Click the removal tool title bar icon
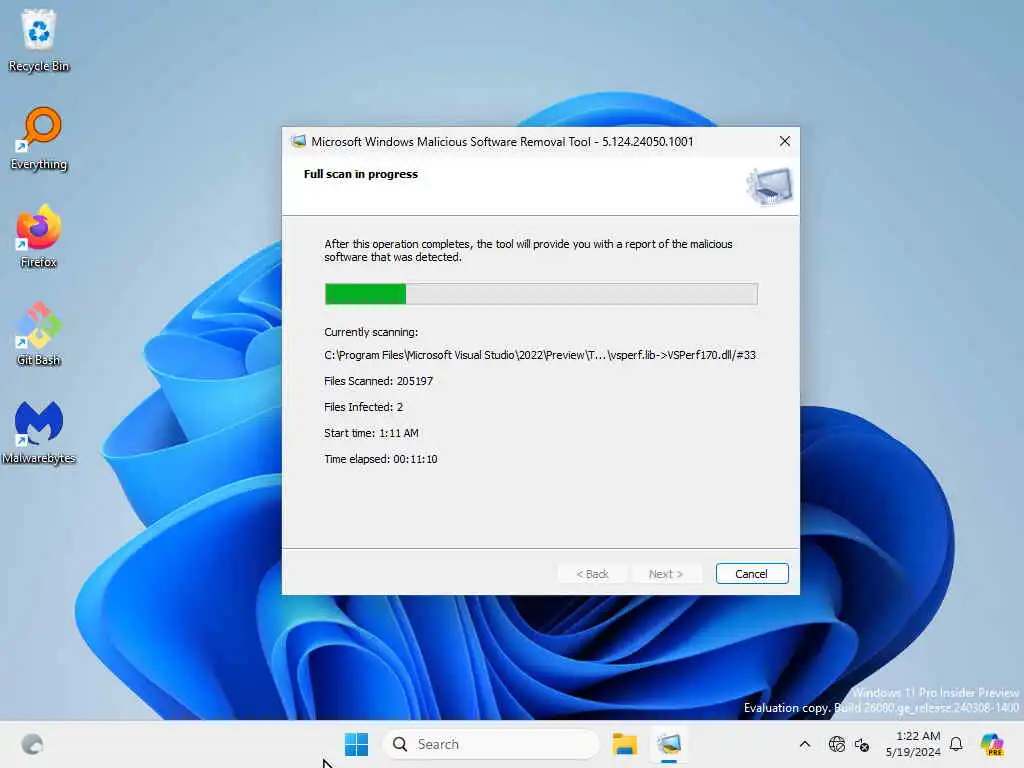Image resolution: width=1024 pixels, height=768 pixels. (x=298, y=141)
